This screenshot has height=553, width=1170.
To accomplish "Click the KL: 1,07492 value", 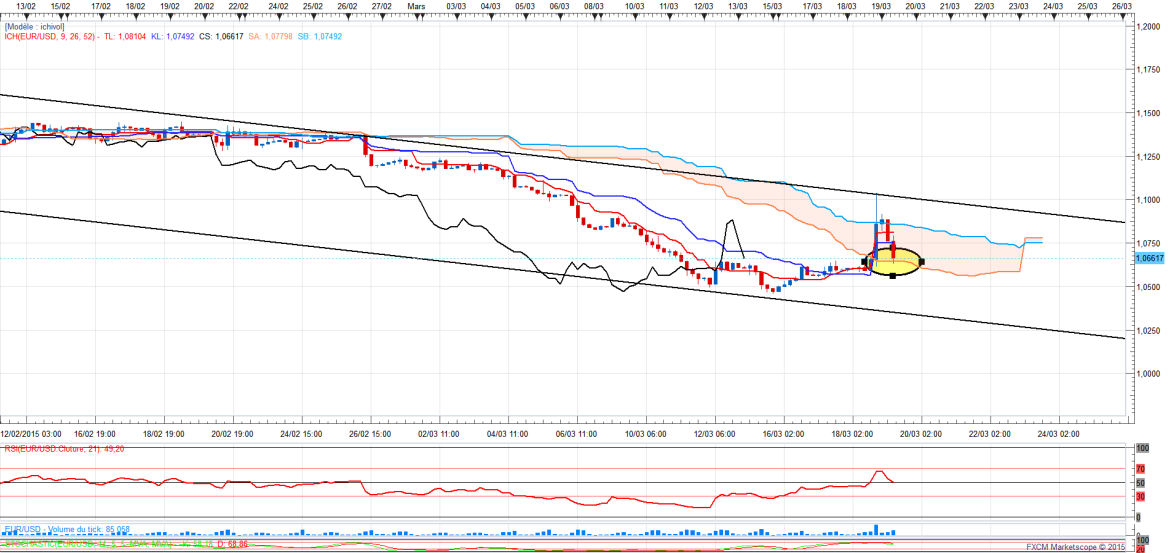I will pos(175,36).
